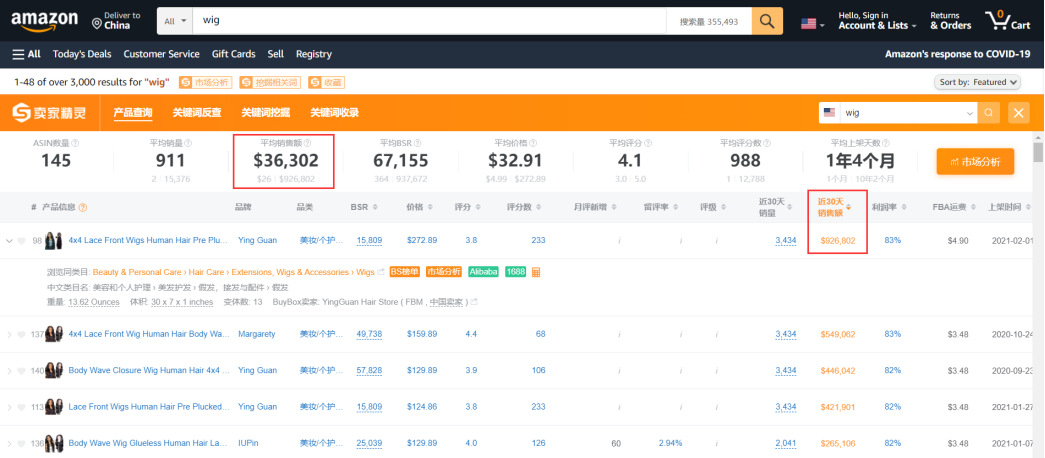Click the 挖掘相关词 button
The width and height of the screenshot is (1045, 458).
270,83
